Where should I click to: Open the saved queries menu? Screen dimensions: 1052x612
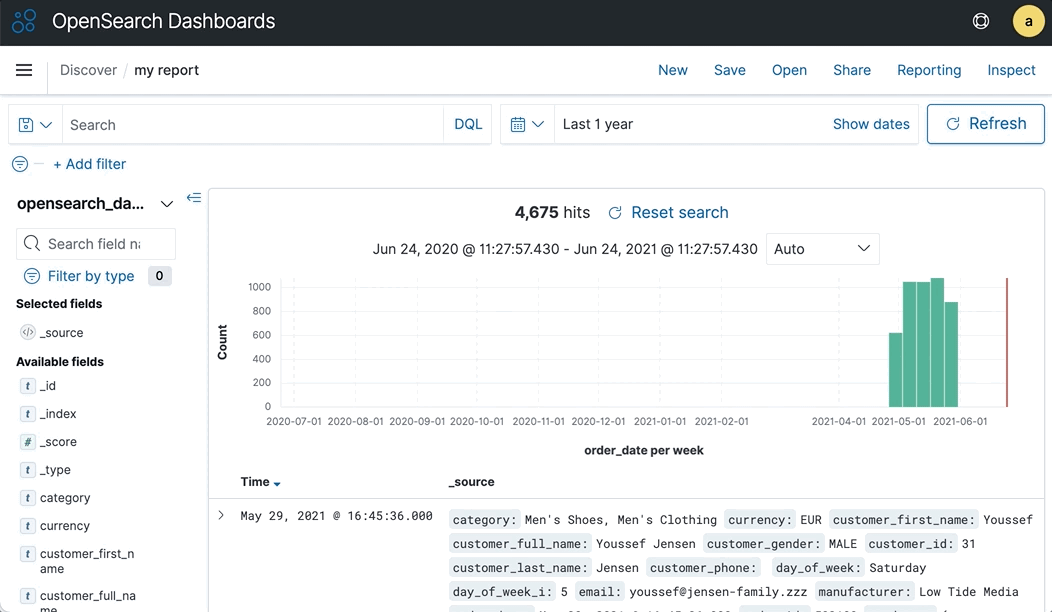click(36, 125)
